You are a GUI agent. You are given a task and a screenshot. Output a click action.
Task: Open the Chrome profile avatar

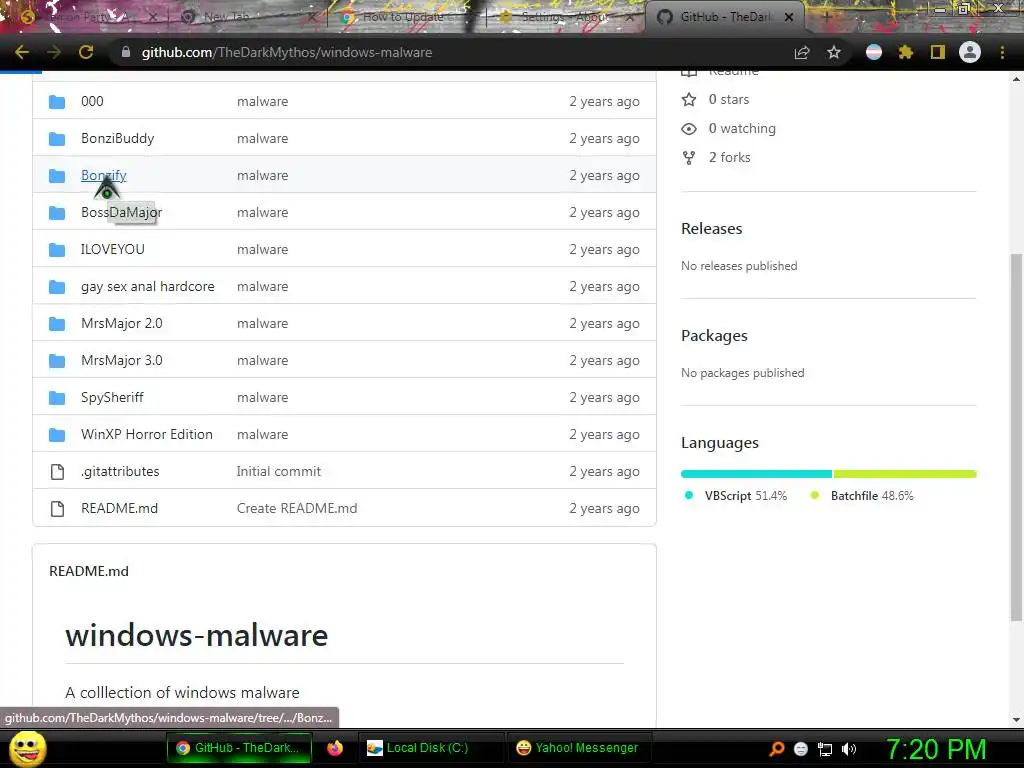coord(970,52)
